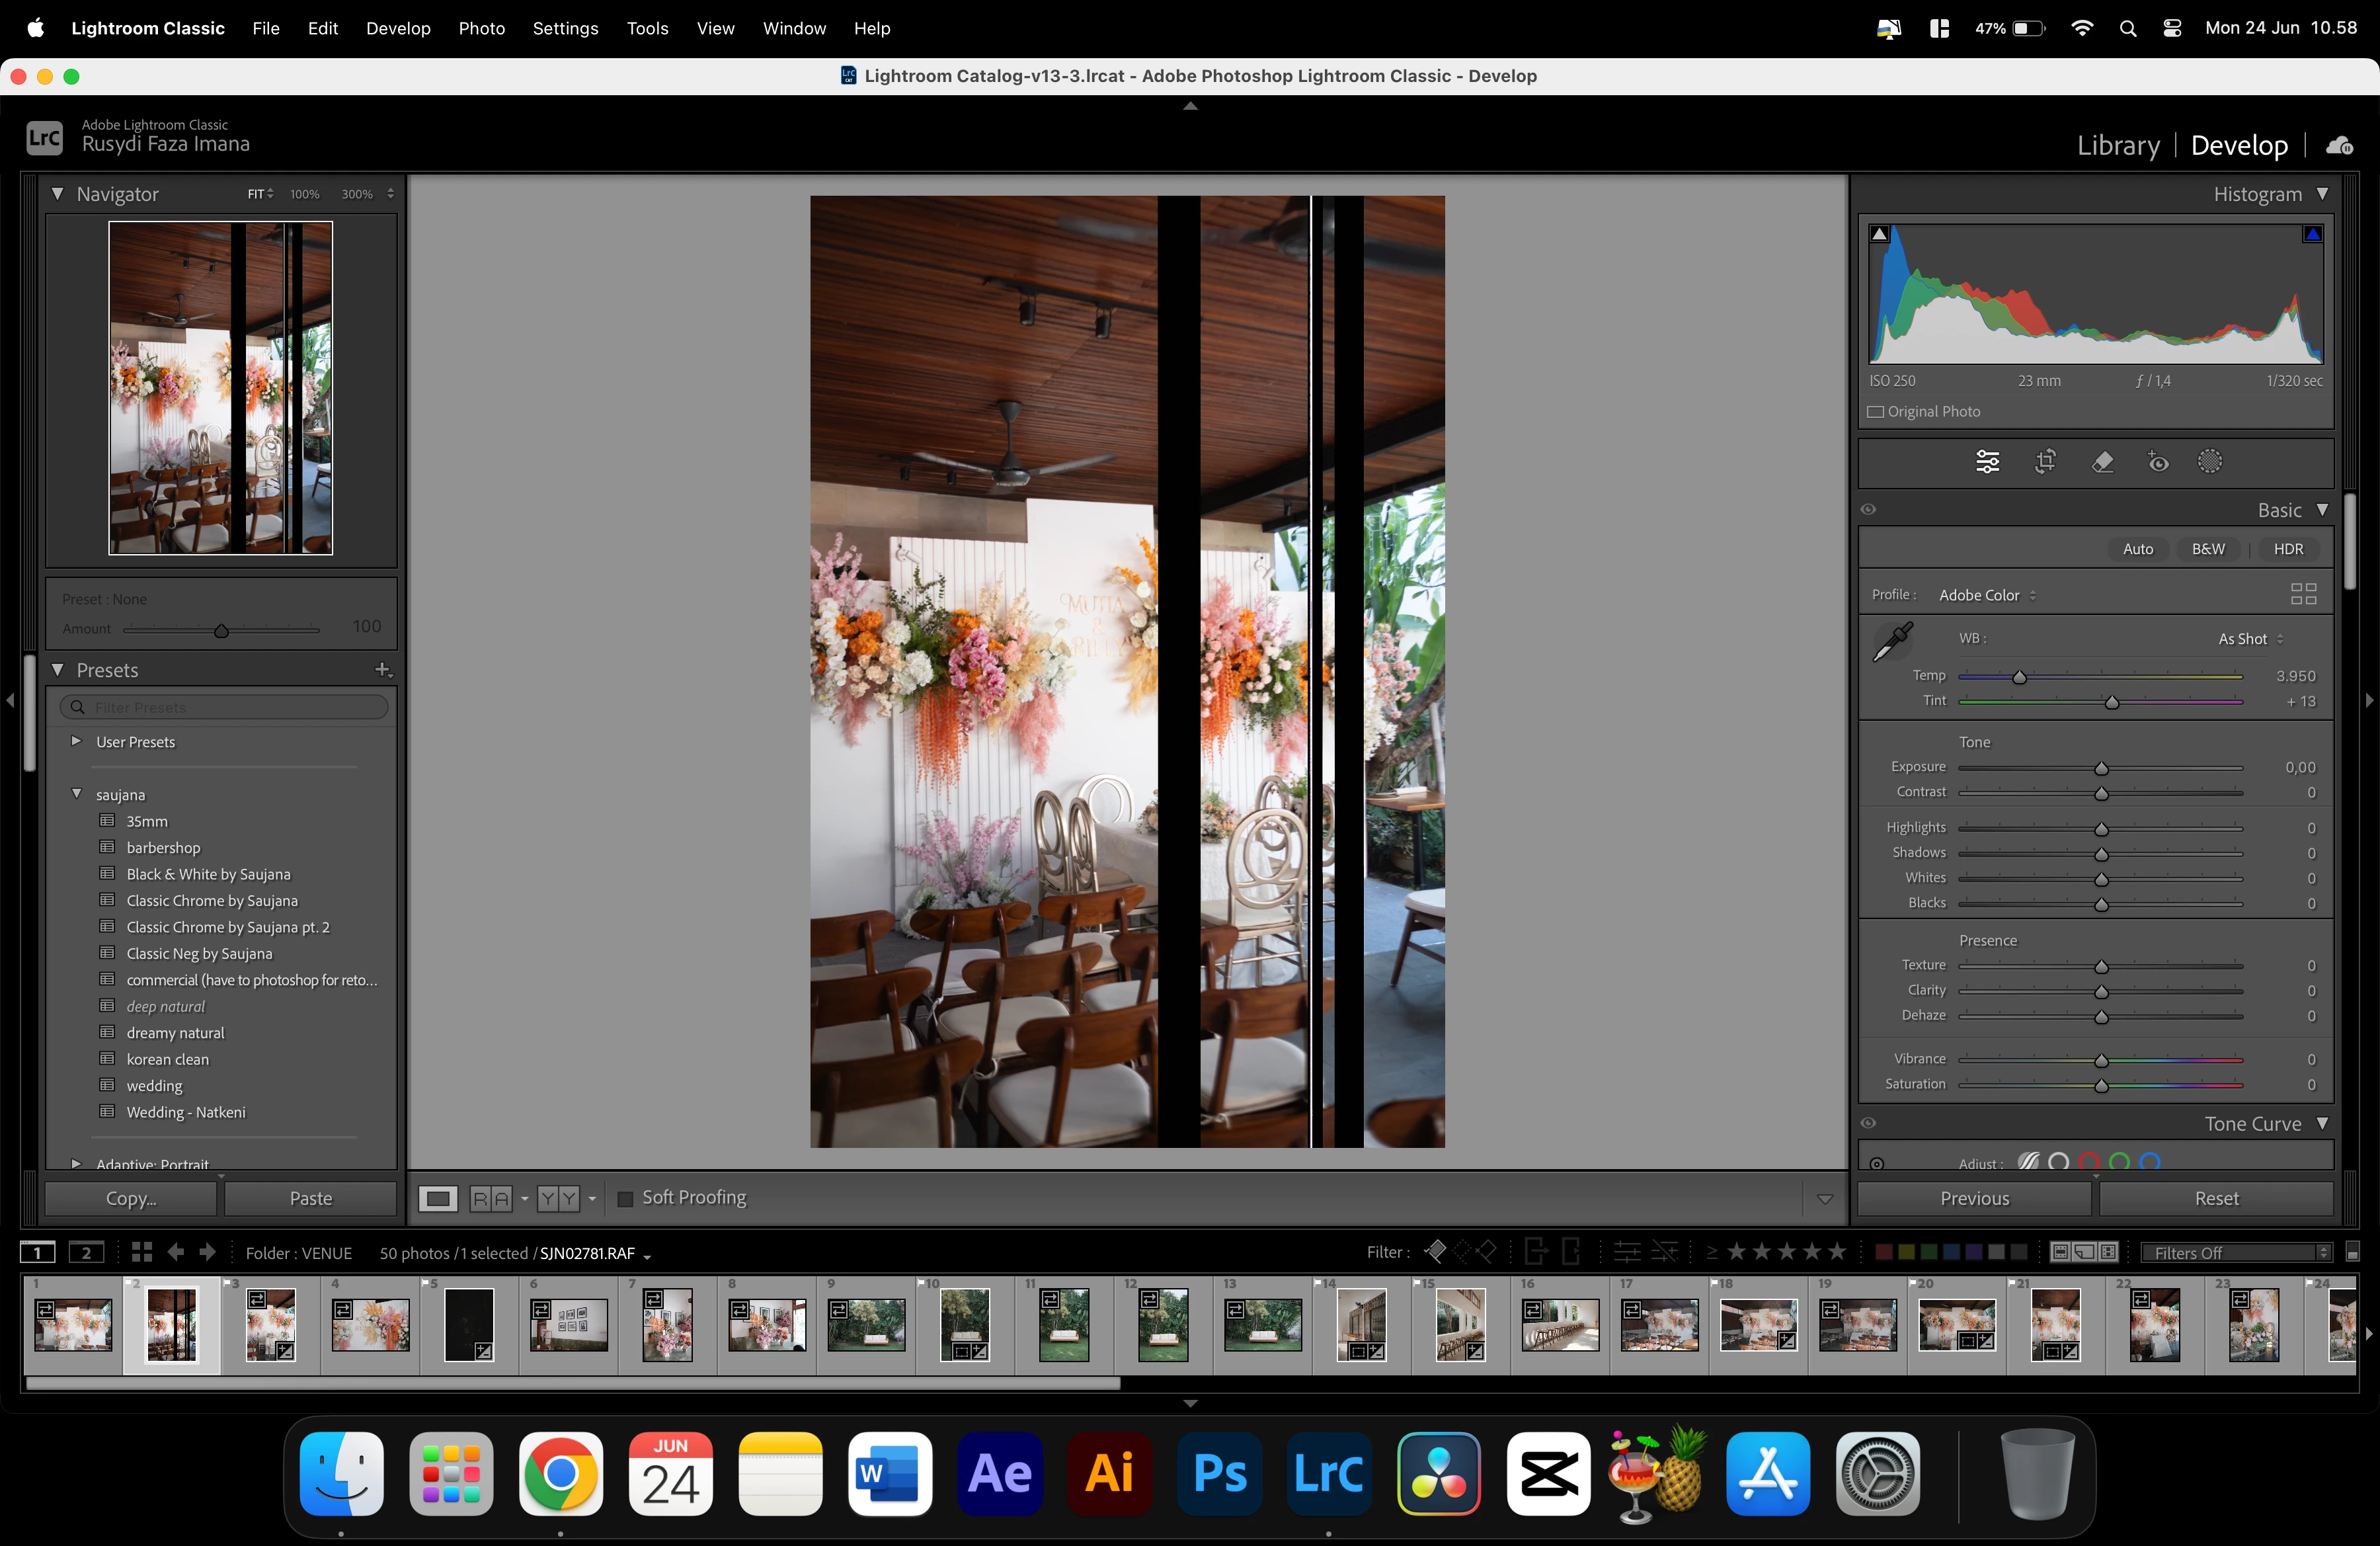Enable the Soft Proofing checkbox
This screenshot has width=2380, height=1546.
pos(626,1198)
